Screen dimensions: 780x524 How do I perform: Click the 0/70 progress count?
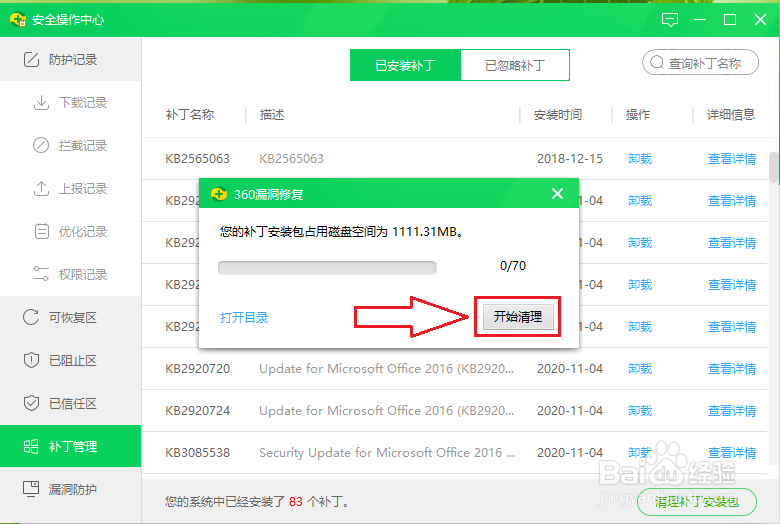513,266
